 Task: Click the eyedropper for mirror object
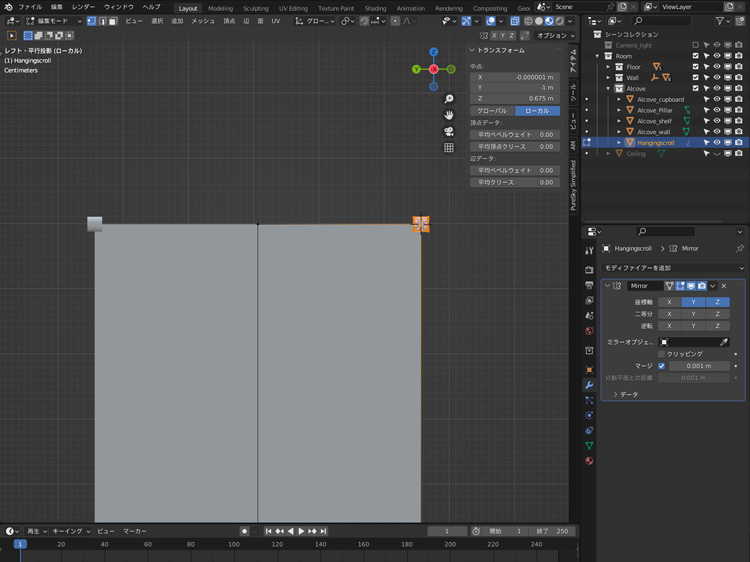pyautogui.click(x=724, y=342)
